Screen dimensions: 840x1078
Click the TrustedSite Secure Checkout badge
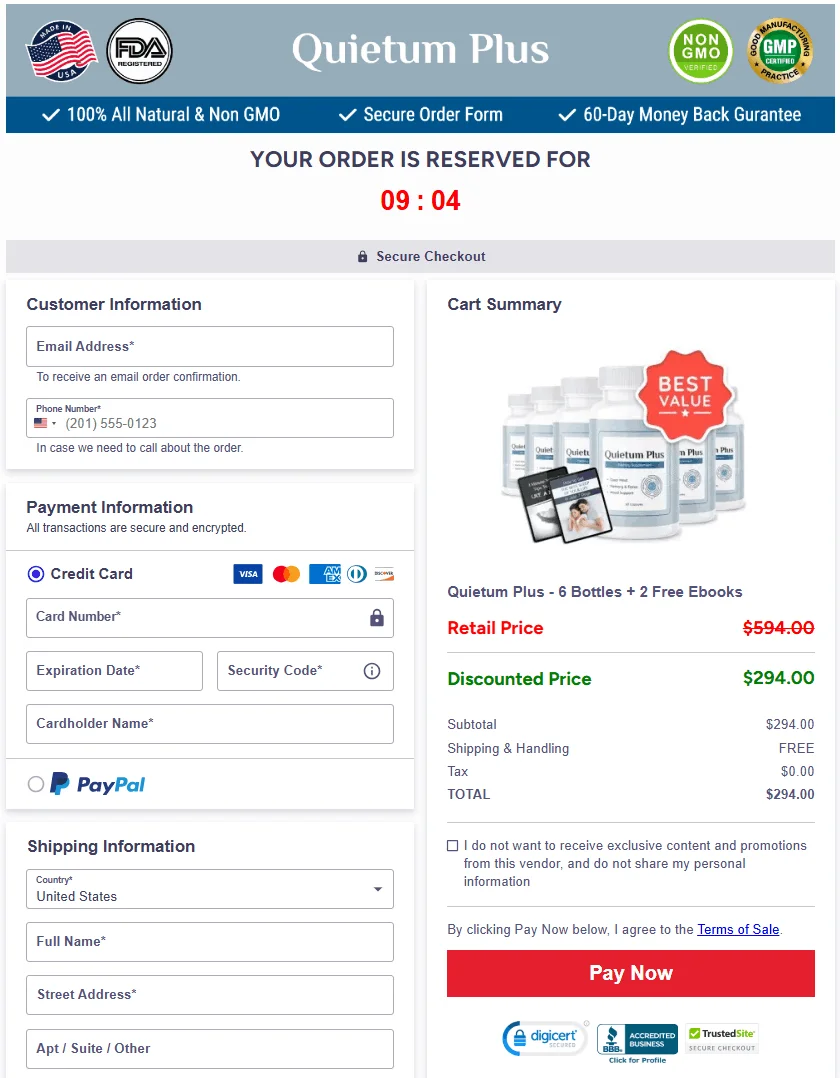(721, 1038)
